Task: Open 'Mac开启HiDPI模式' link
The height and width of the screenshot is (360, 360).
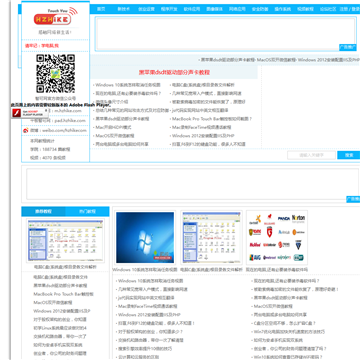Action: click(113, 127)
